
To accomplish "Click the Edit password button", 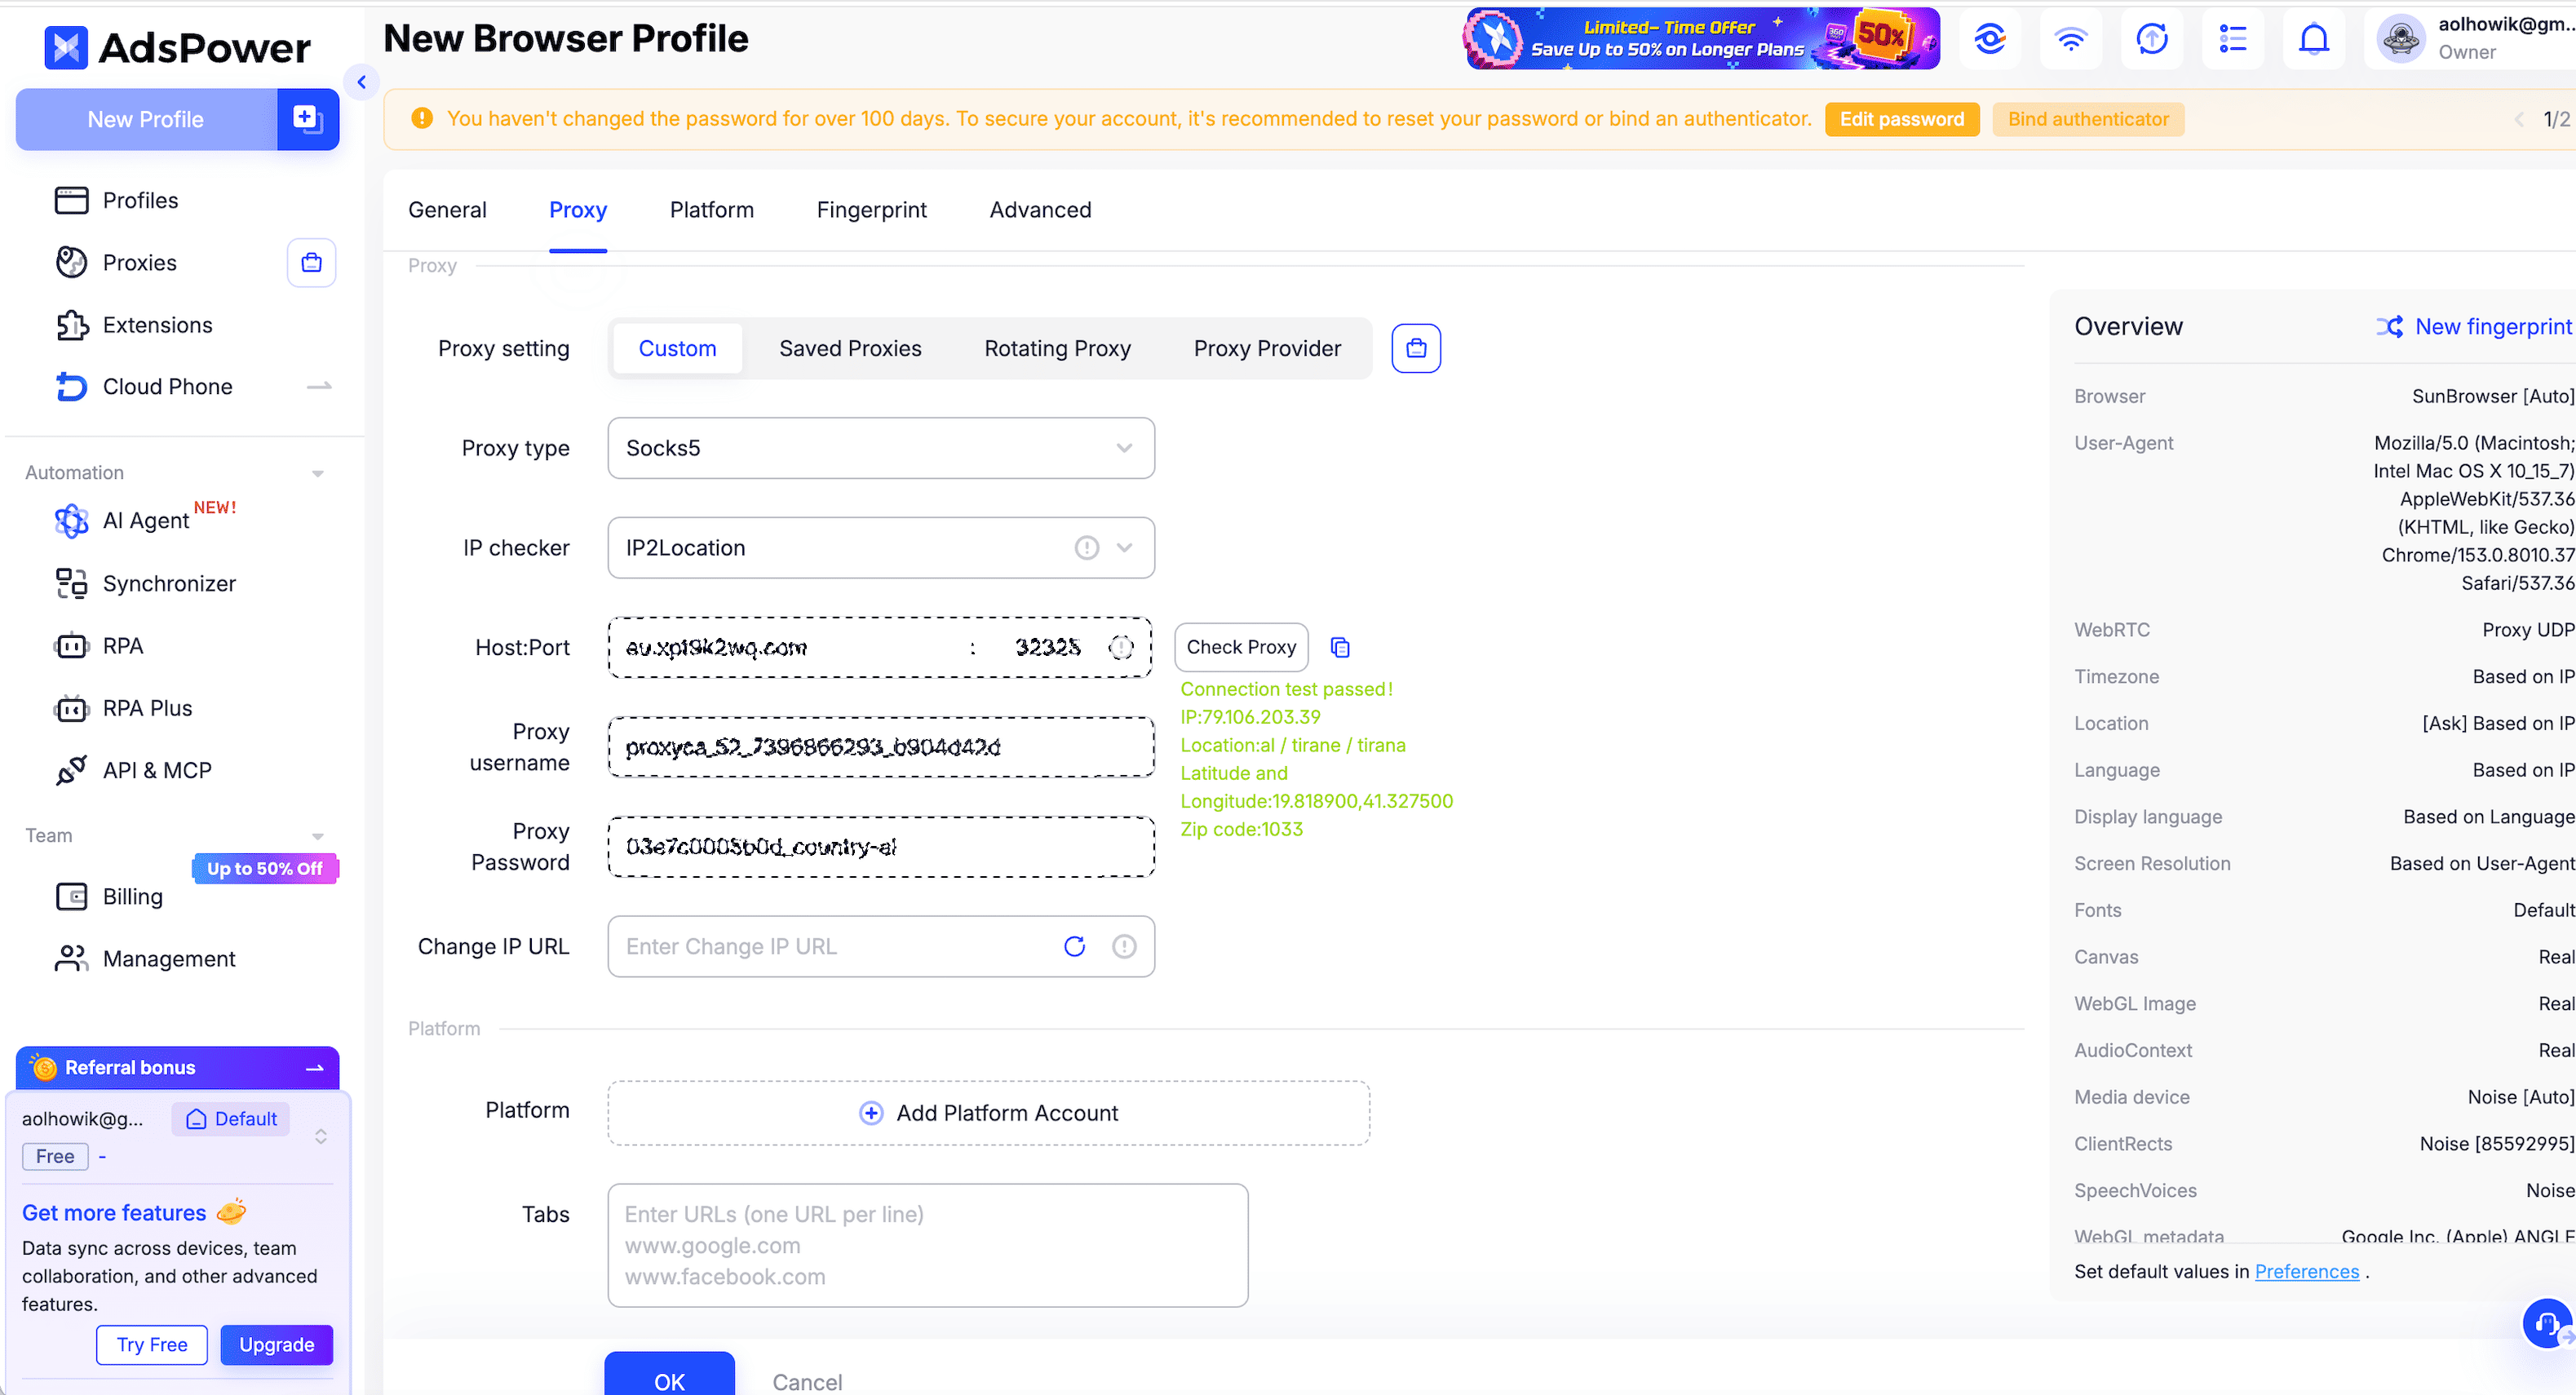I will 1901,120.
